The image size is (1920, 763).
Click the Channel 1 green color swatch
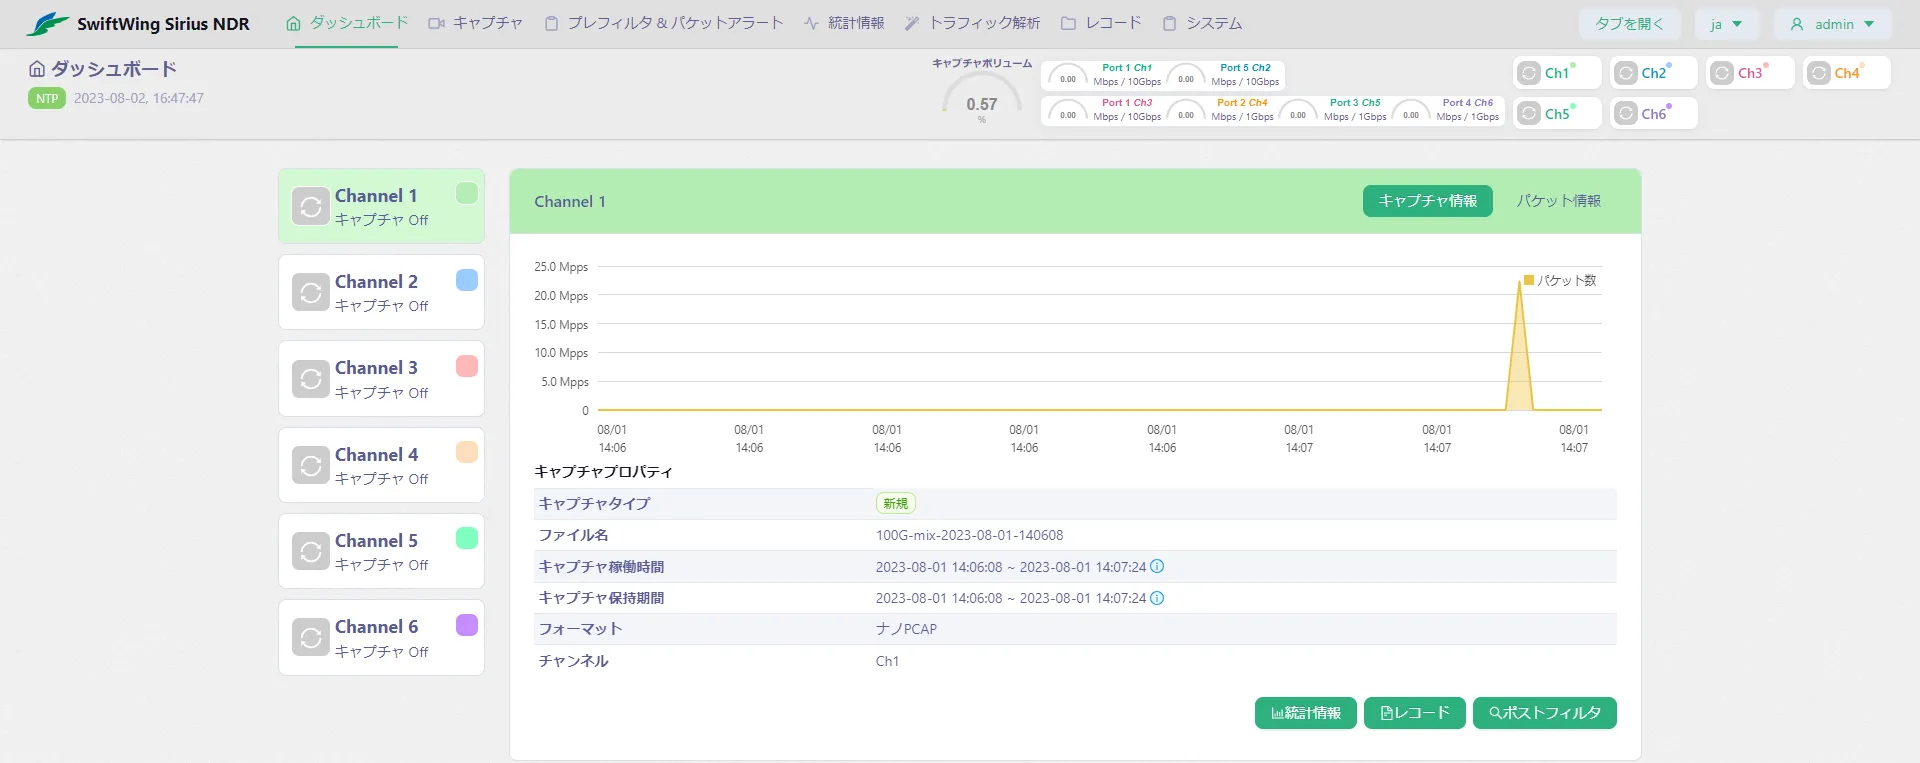(x=467, y=193)
